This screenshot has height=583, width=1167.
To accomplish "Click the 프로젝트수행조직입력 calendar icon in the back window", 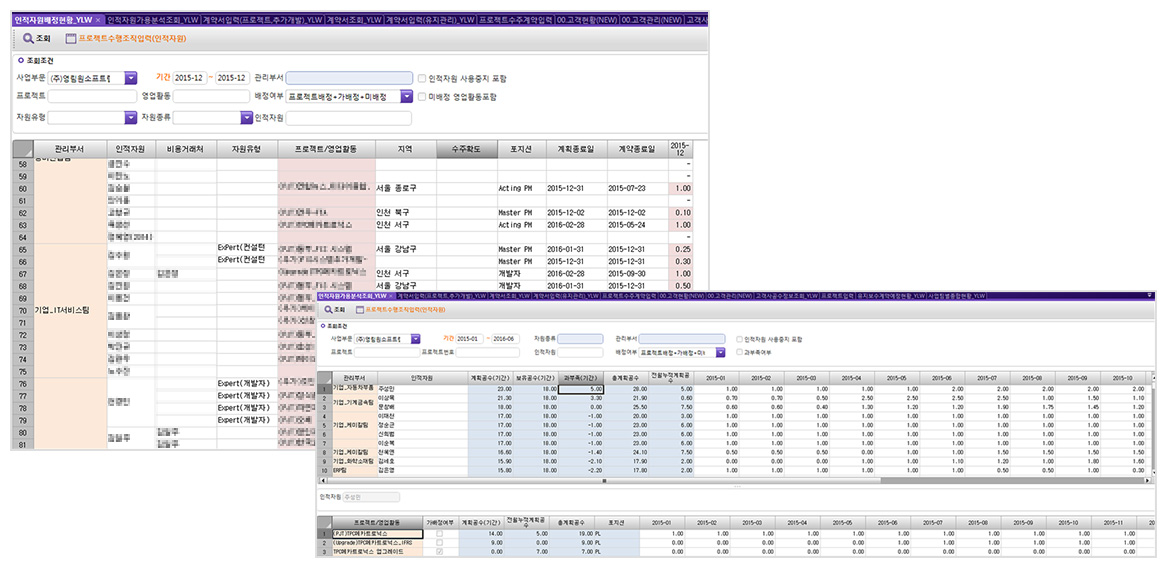I will tap(71, 38).
